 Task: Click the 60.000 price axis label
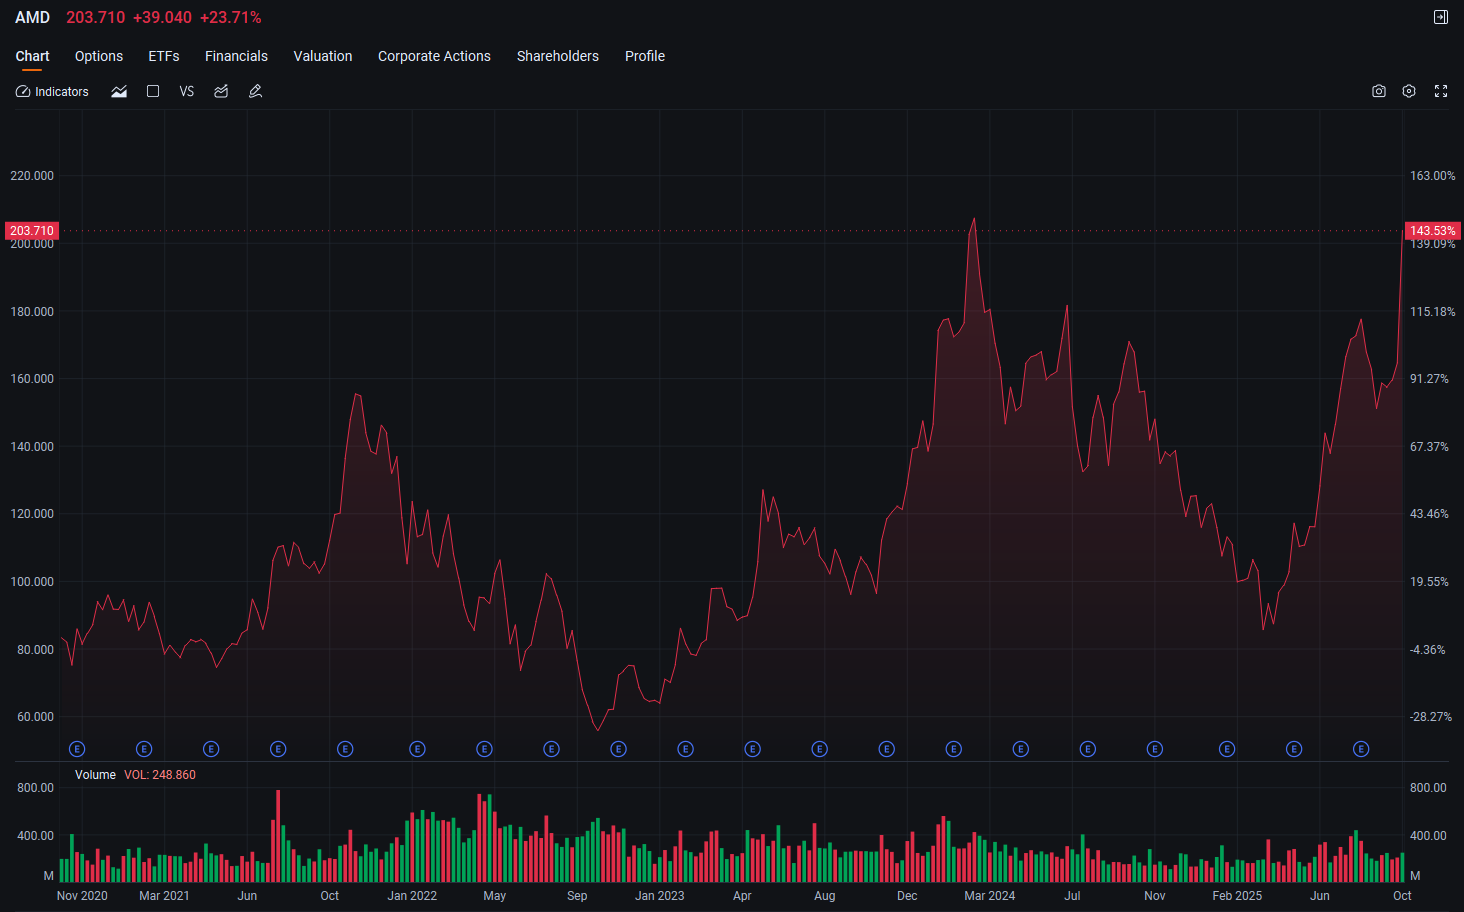pyautogui.click(x=35, y=717)
